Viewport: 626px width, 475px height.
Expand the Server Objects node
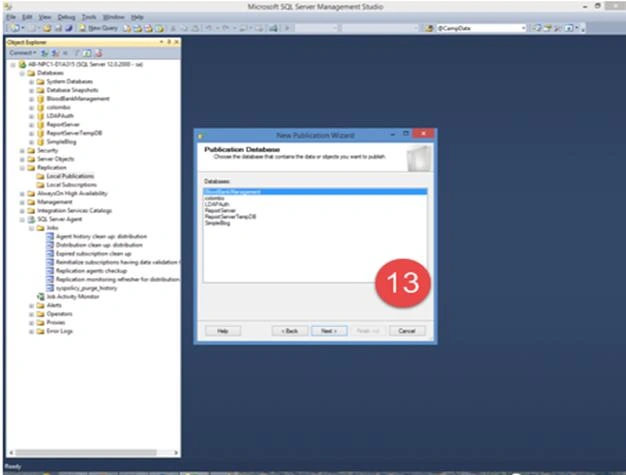pos(22,159)
